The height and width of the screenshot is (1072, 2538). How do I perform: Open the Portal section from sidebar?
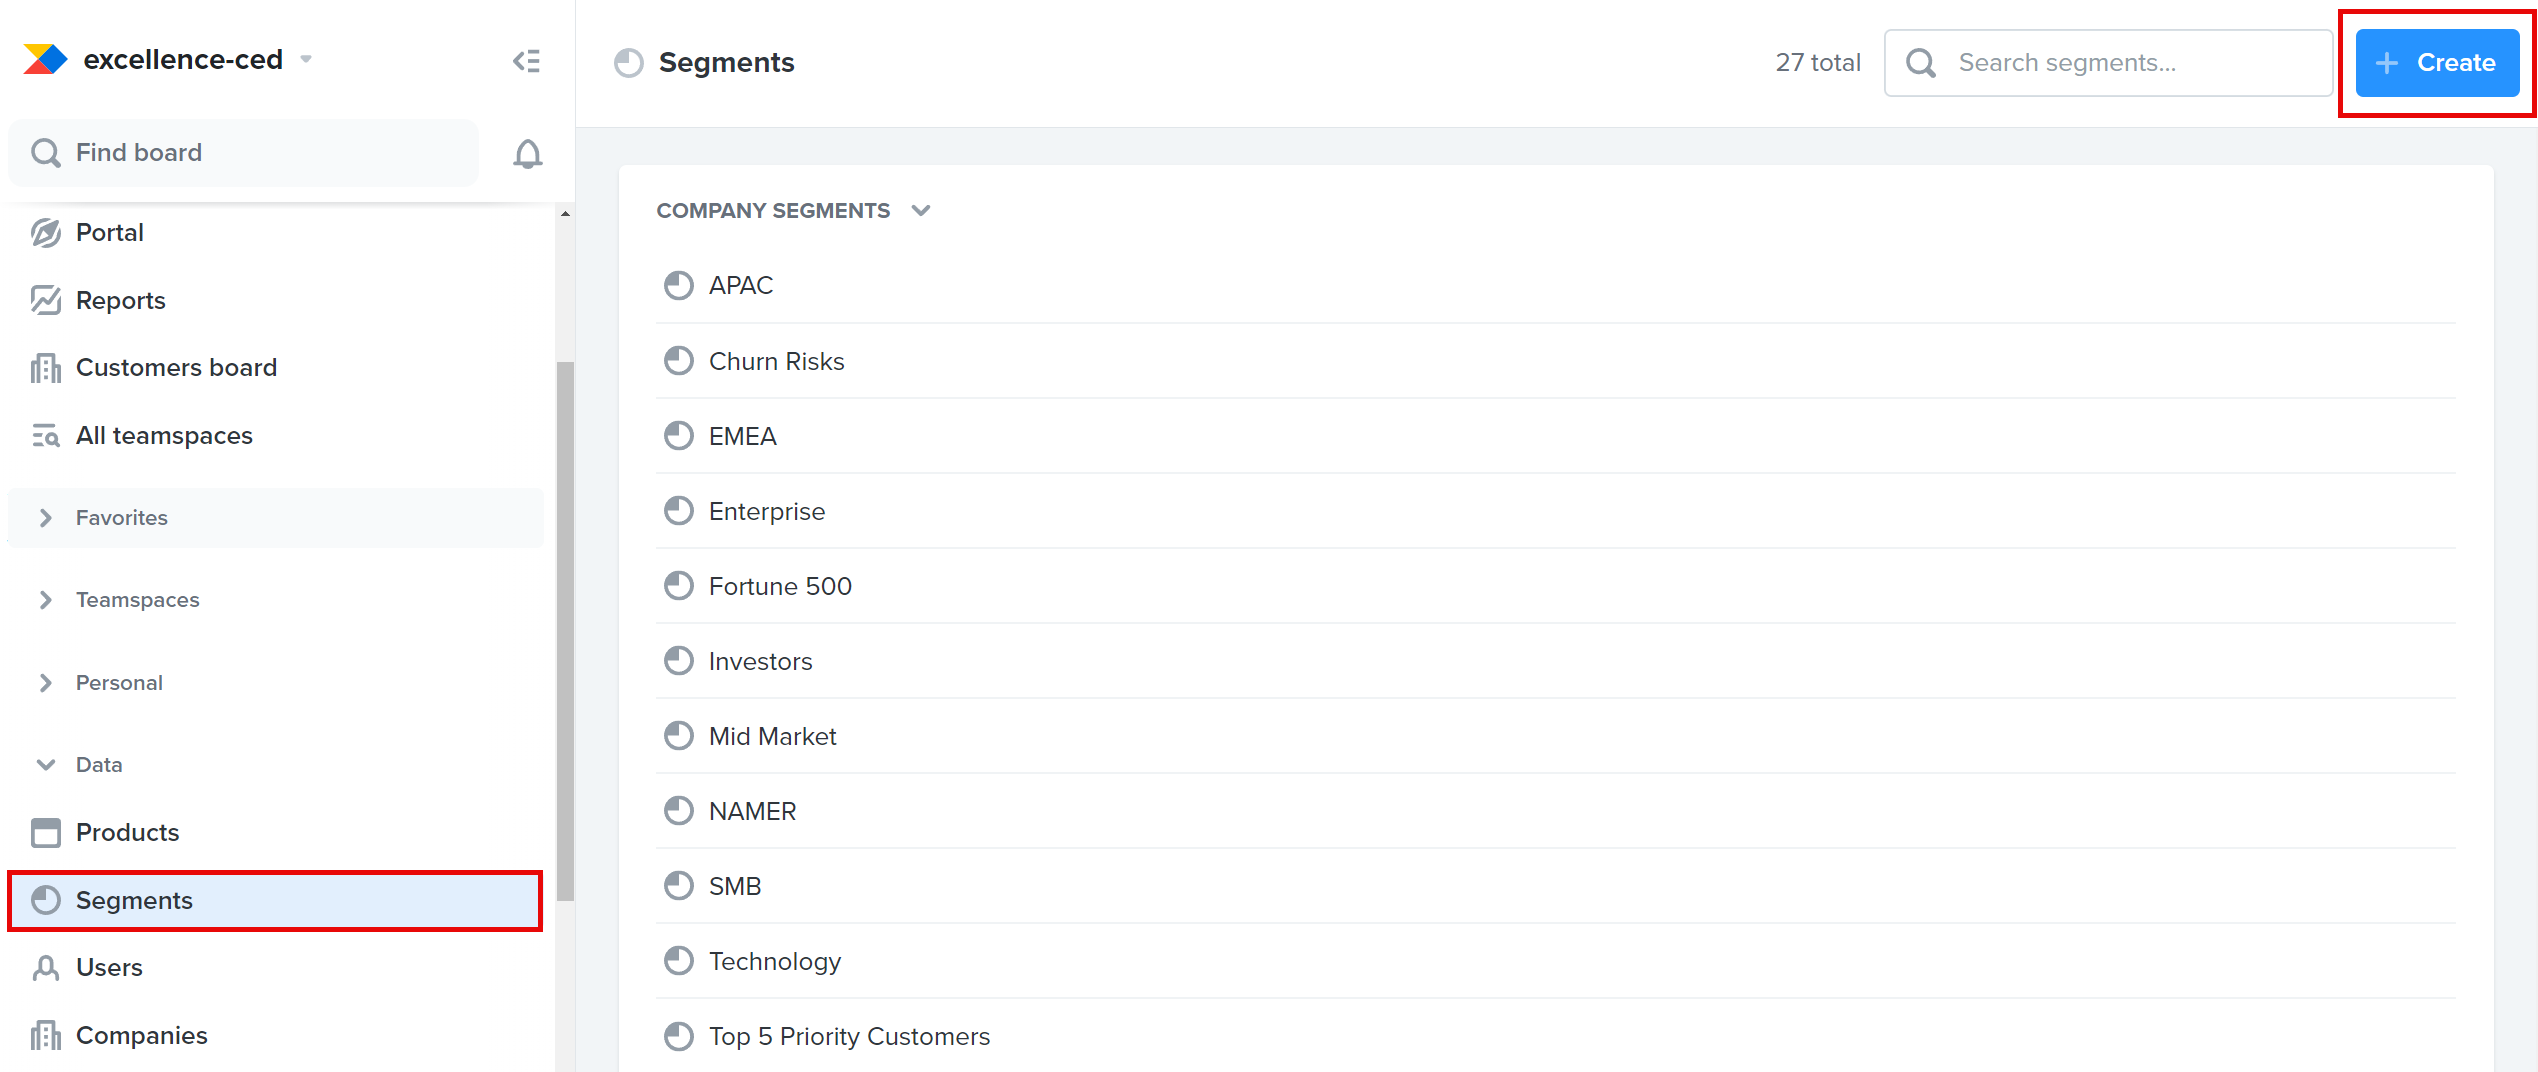click(x=109, y=232)
